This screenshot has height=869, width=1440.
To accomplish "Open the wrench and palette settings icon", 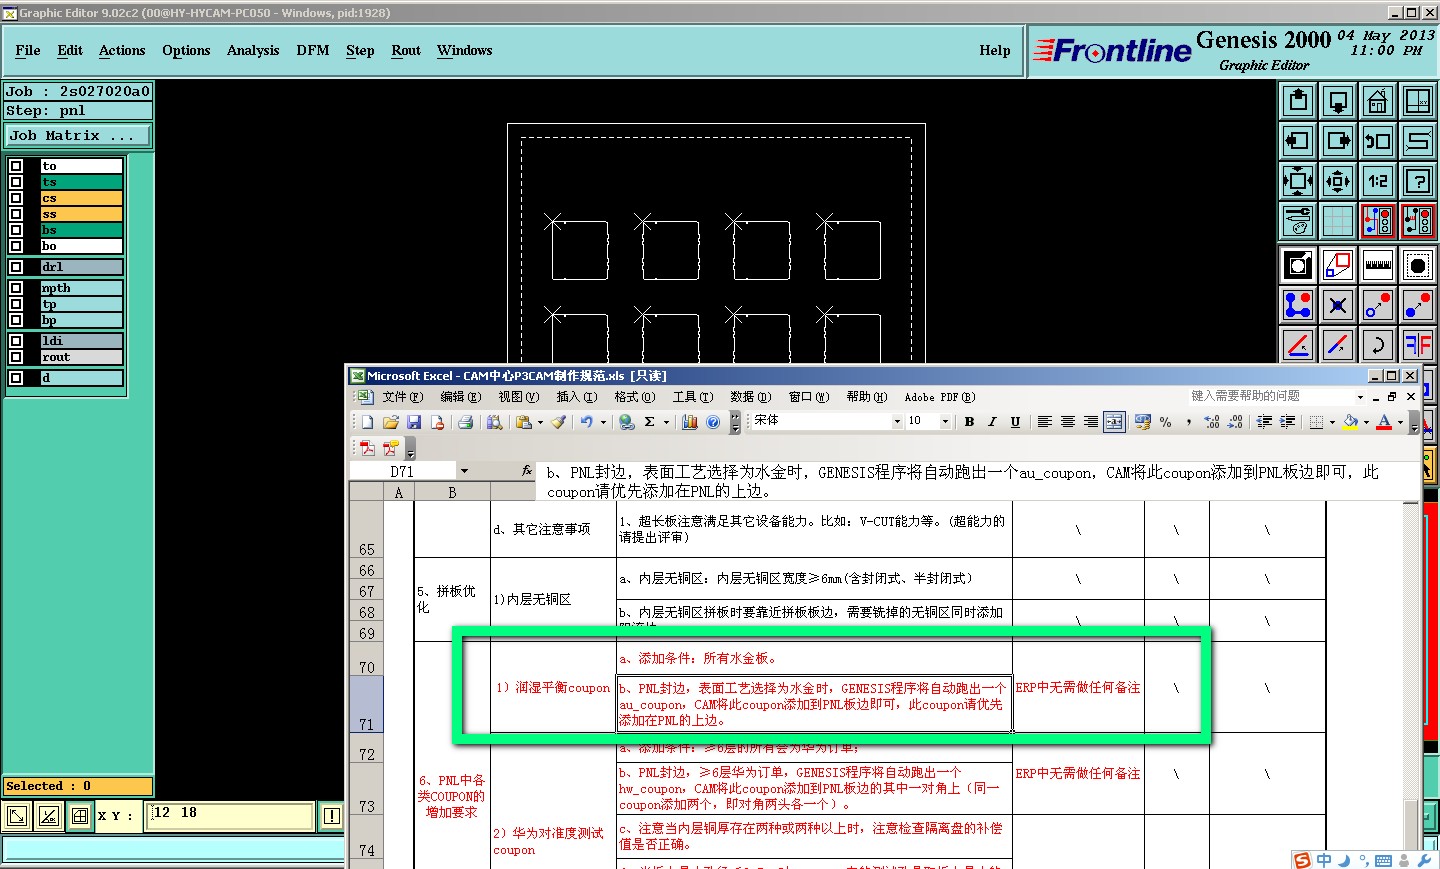I will point(1298,221).
